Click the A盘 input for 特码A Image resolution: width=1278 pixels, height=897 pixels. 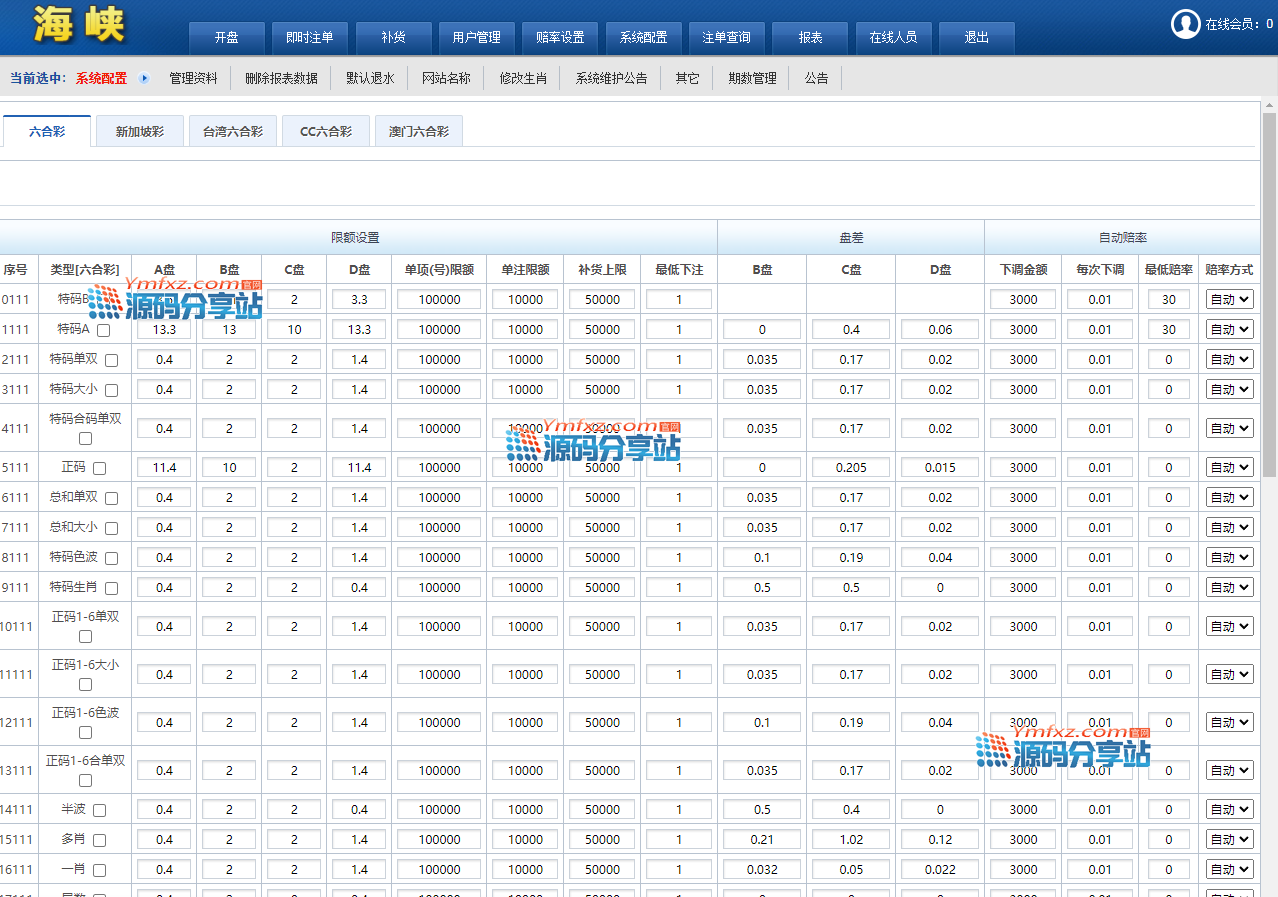[164, 329]
